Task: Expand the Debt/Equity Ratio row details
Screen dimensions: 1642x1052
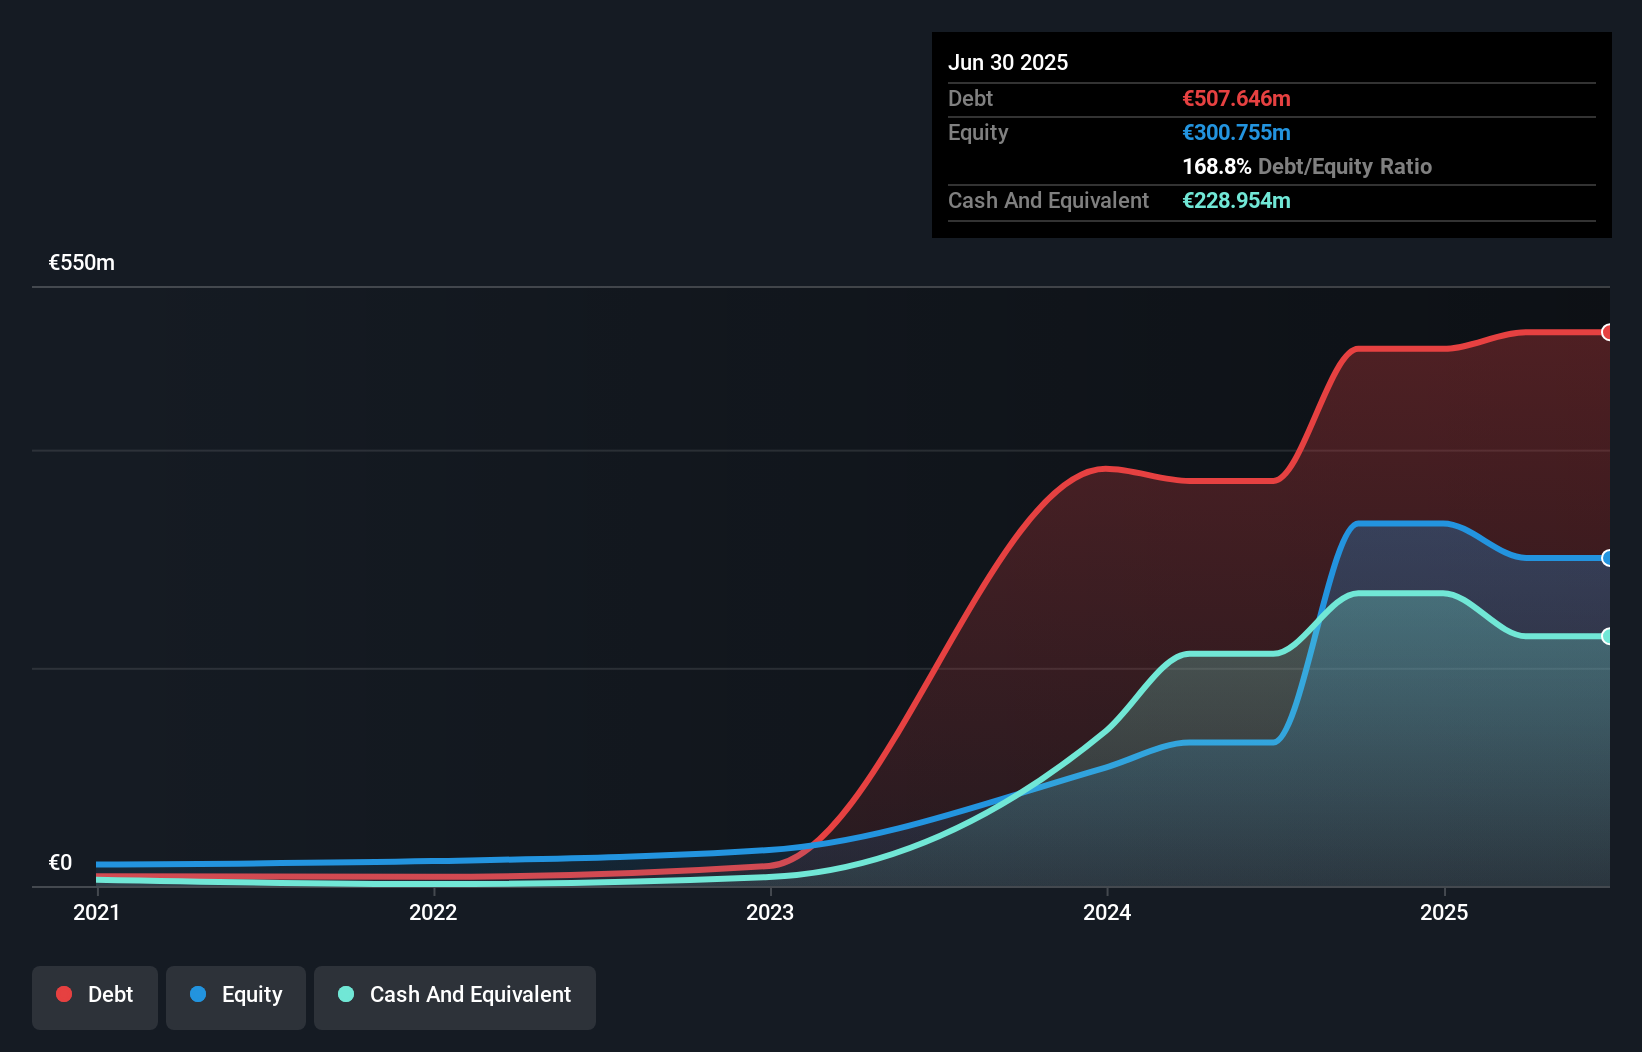Action: tap(1307, 166)
